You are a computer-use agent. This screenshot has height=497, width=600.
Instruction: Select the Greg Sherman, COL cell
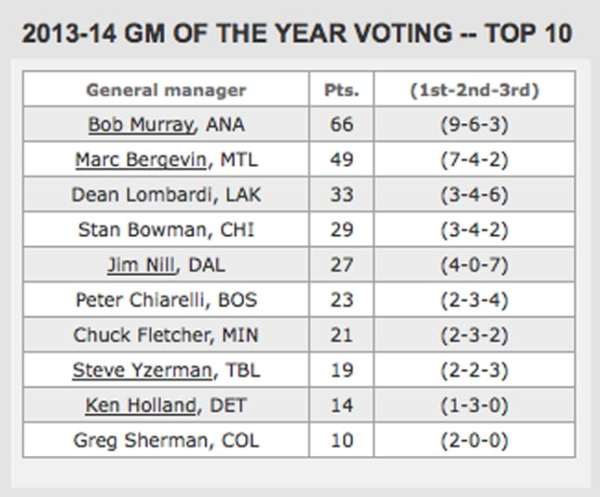(166, 440)
